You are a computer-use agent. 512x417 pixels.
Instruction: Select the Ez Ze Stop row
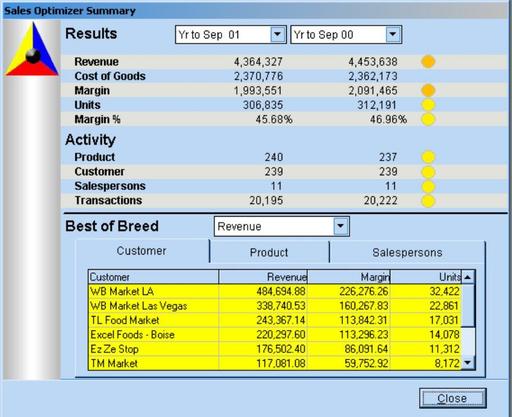click(x=275, y=349)
